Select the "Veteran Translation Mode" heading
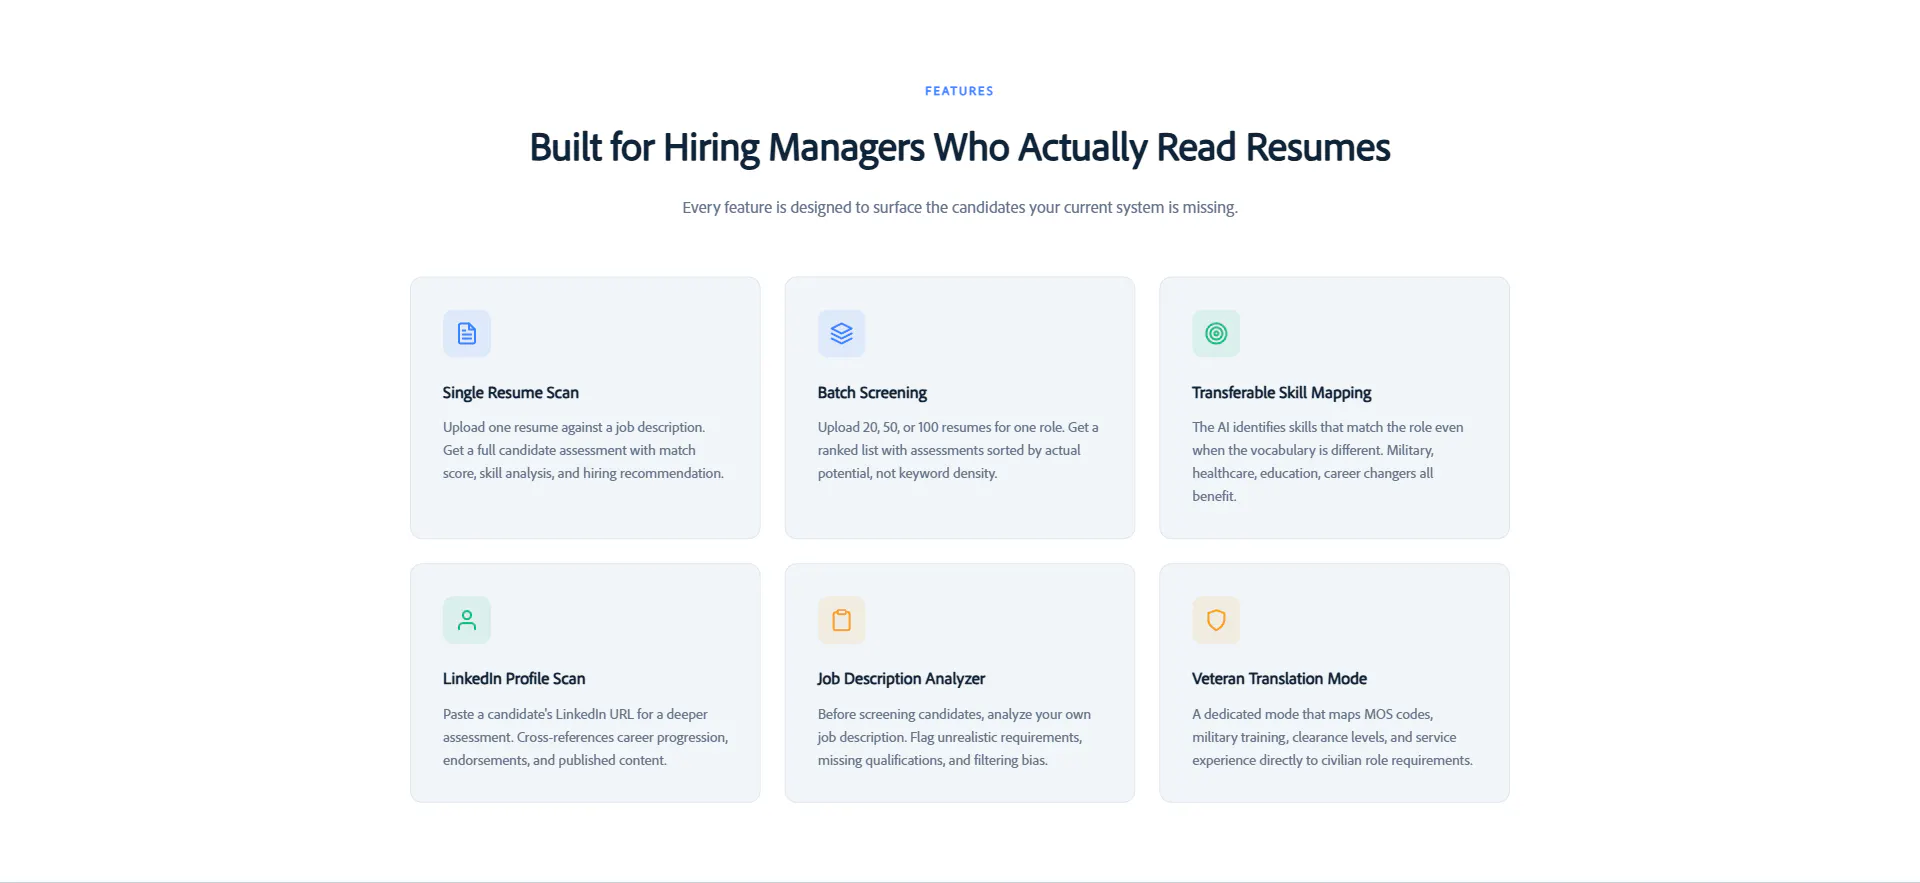 [x=1279, y=679]
